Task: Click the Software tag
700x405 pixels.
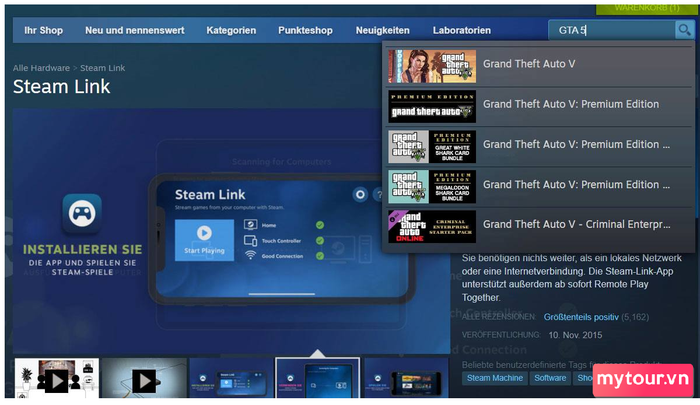Action: tap(550, 378)
